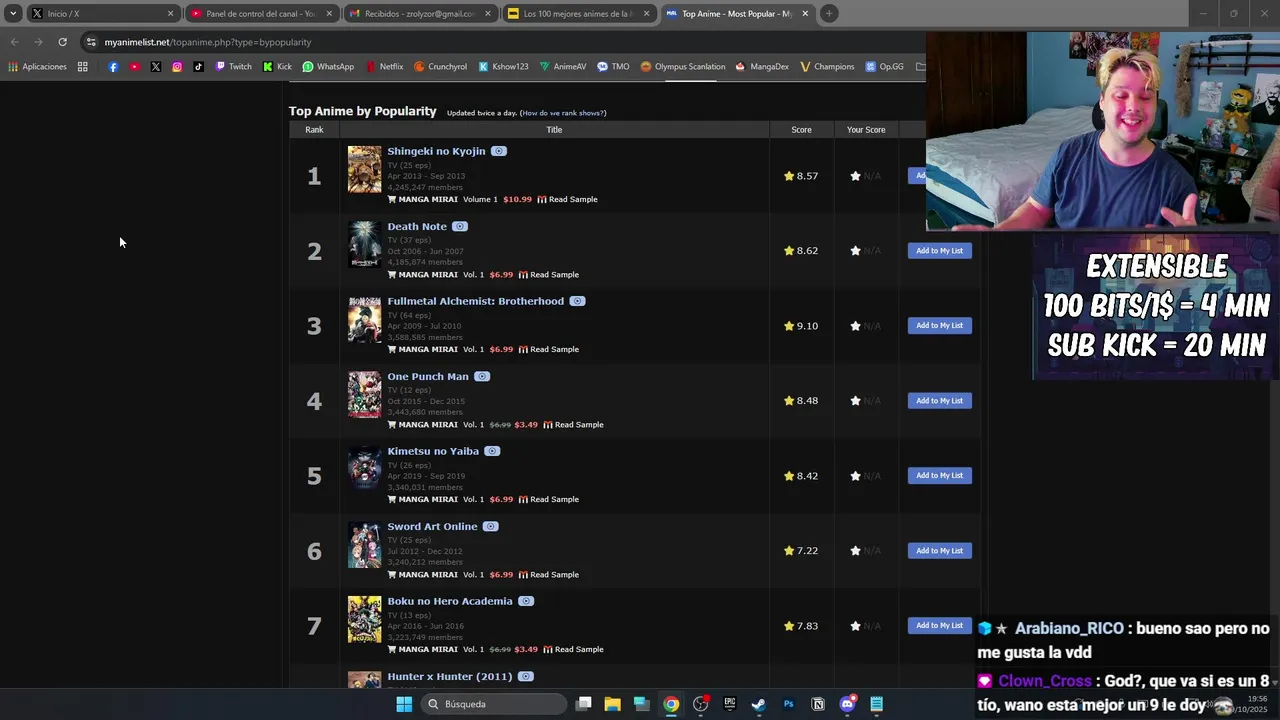Open the Aplicaciones apps shortcut

37,67
